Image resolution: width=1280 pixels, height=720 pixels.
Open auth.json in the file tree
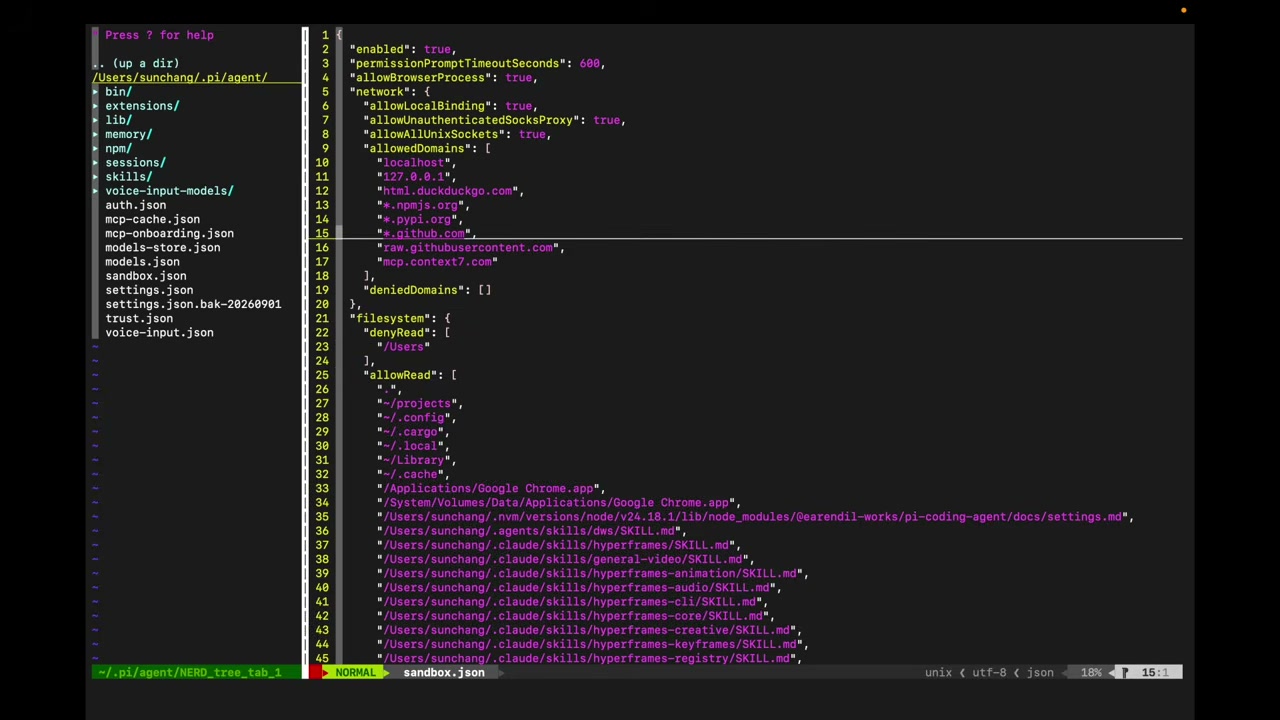(135, 205)
